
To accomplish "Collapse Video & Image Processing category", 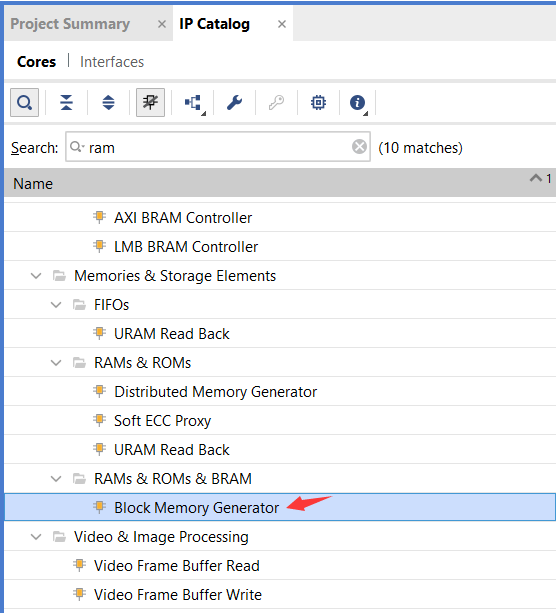I will 36,537.
